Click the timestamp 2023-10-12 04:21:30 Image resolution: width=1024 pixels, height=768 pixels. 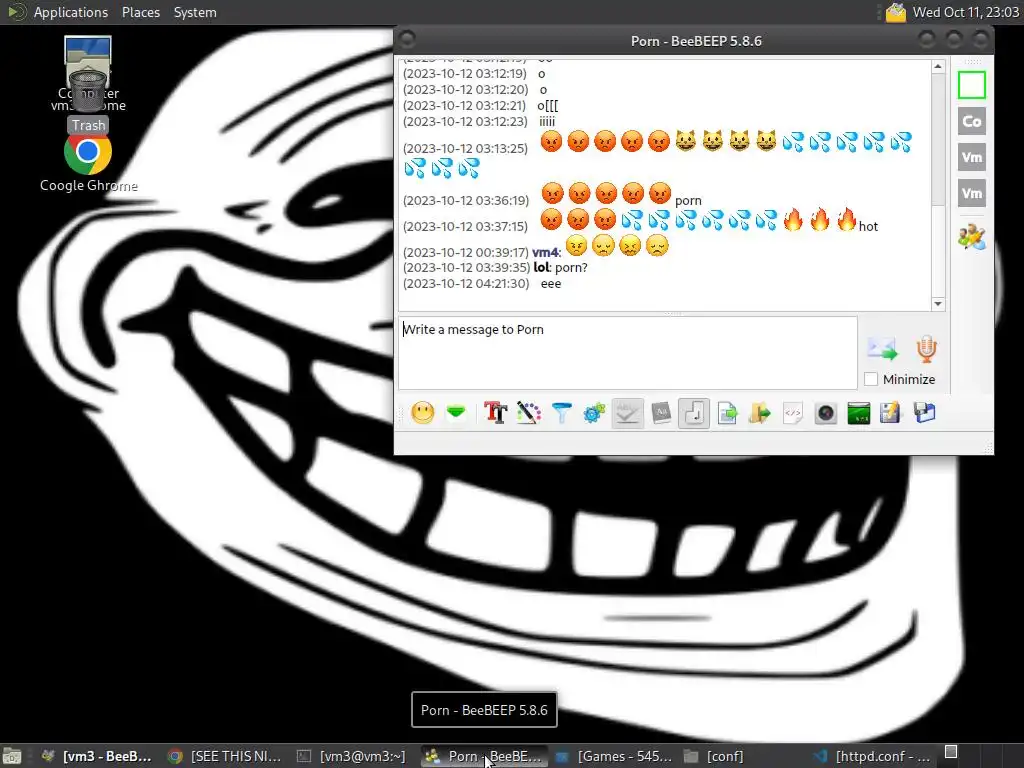(x=466, y=283)
